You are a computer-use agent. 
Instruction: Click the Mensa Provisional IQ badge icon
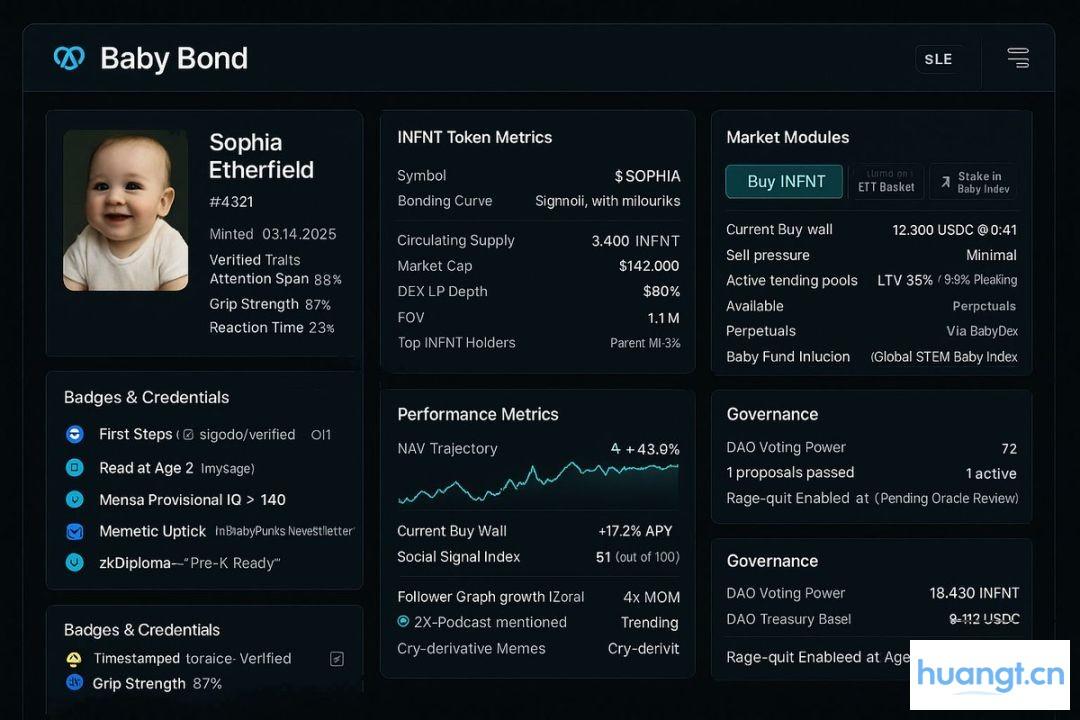click(x=74, y=499)
